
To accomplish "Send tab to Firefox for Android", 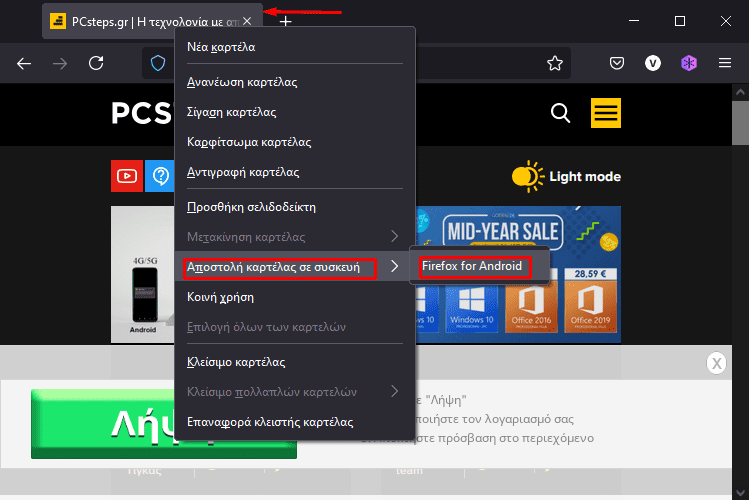I will point(479,266).
